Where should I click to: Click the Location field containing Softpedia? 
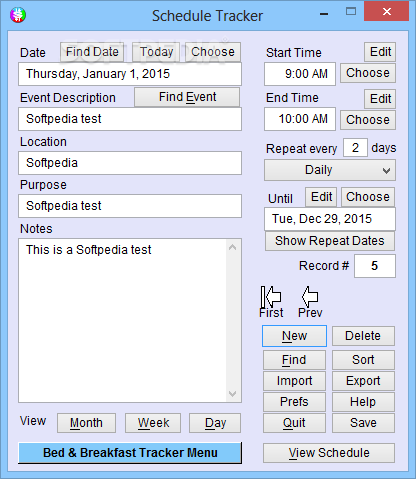[x=130, y=163]
